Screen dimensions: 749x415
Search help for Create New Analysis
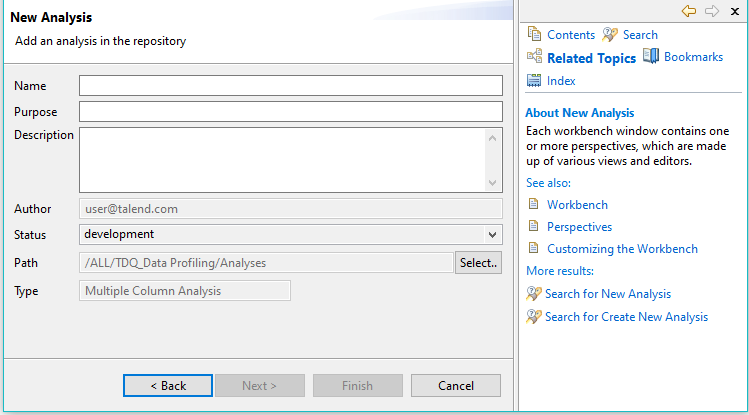point(625,317)
